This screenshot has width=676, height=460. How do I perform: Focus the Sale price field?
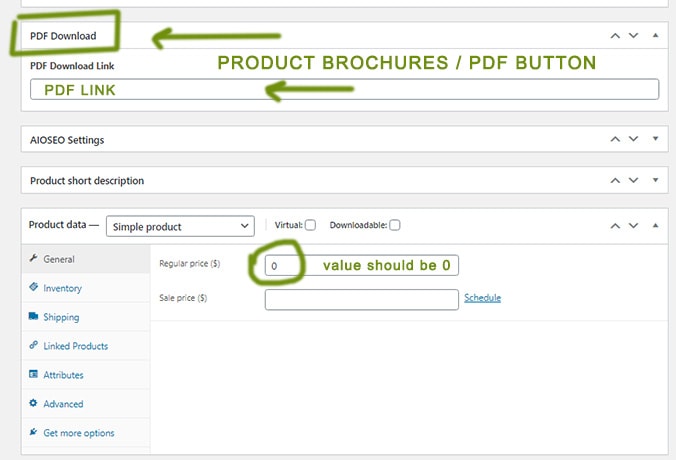pyautogui.click(x=361, y=299)
